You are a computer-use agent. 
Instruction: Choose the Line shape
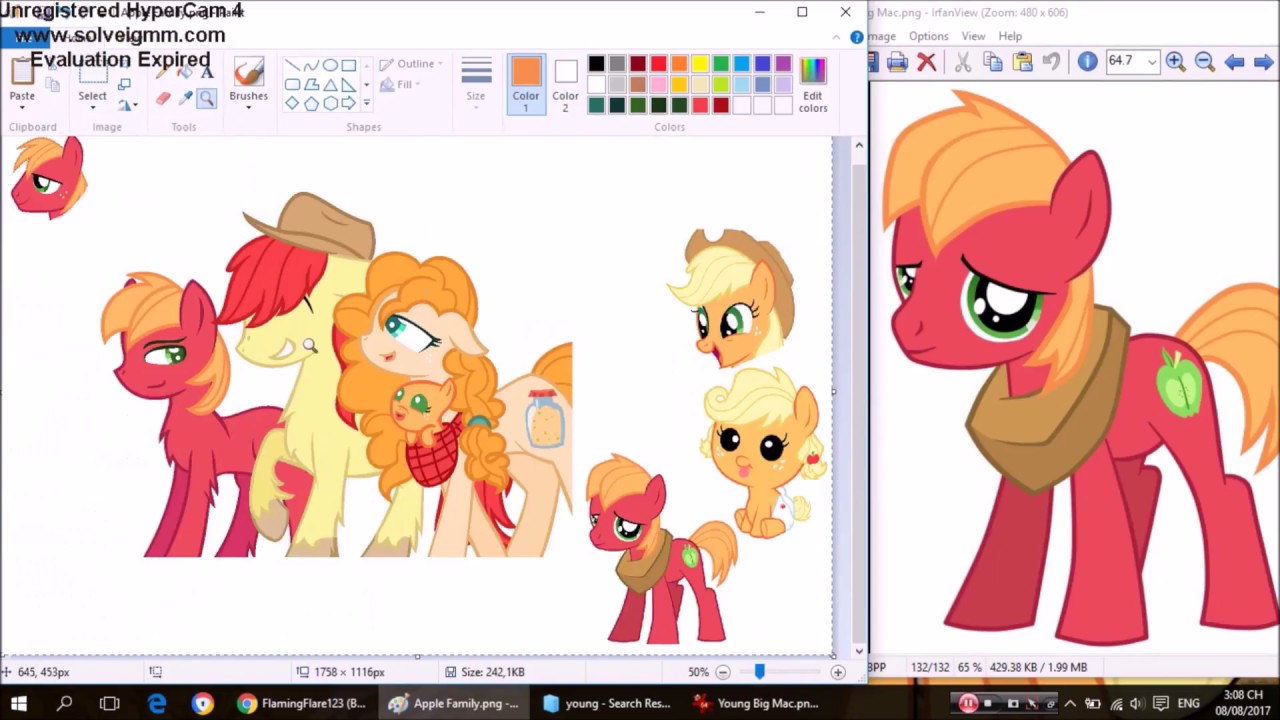[292, 66]
